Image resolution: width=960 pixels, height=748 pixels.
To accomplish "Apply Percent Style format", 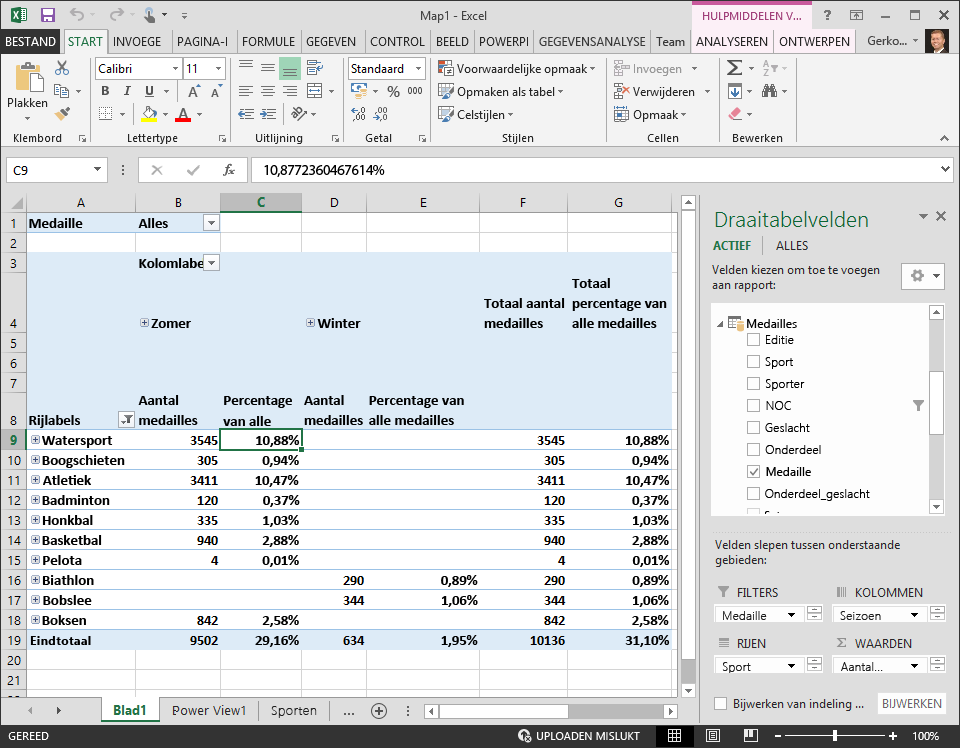I will click(393, 92).
